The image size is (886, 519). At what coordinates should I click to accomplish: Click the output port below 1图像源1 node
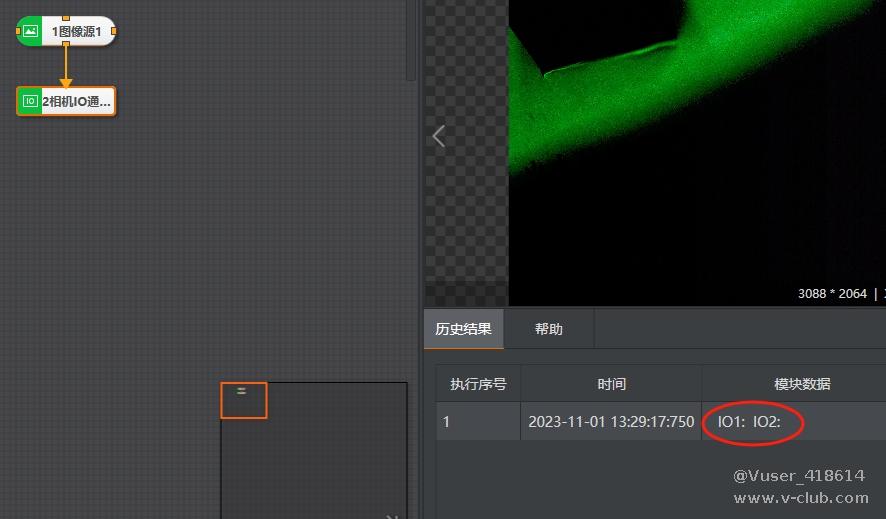click(66, 44)
